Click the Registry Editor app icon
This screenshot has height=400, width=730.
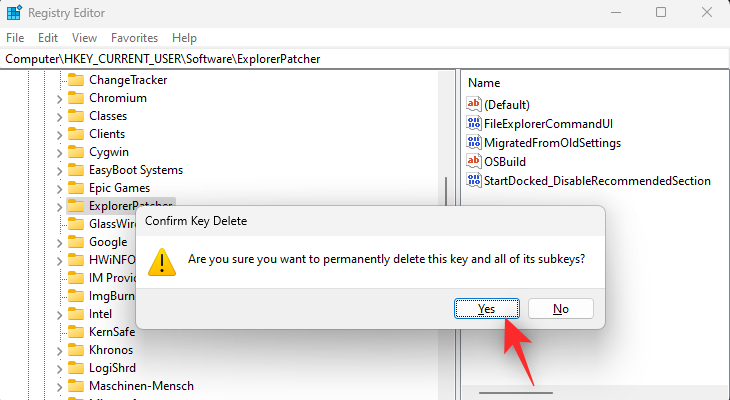[x=14, y=13]
